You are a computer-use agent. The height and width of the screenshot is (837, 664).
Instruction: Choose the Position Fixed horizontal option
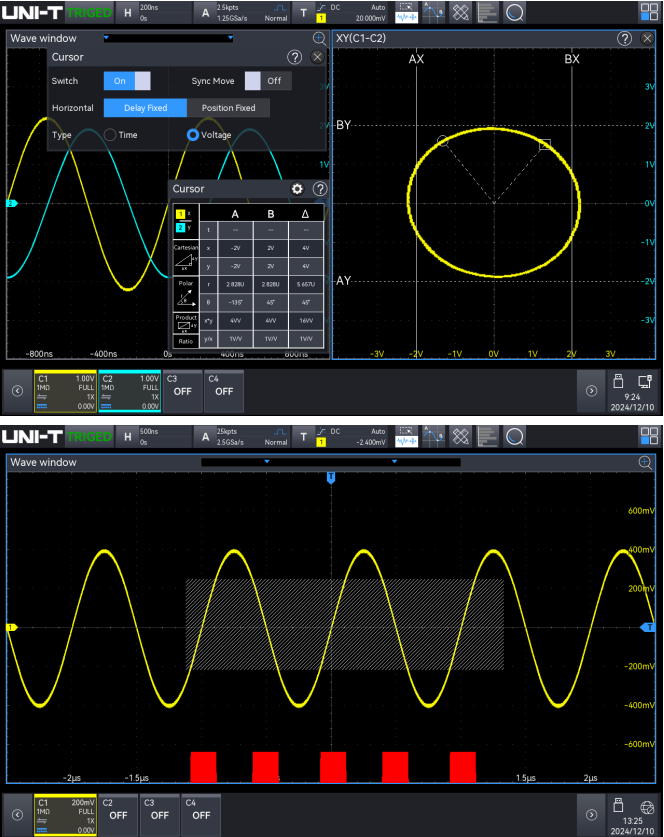(x=228, y=108)
